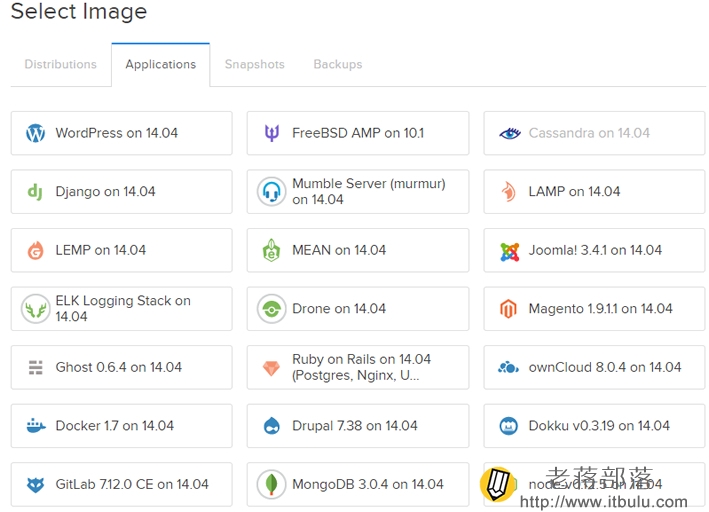
Task: Choose ownCloud 8.0.4 on 14.04 text
Action: coord(605,367)
